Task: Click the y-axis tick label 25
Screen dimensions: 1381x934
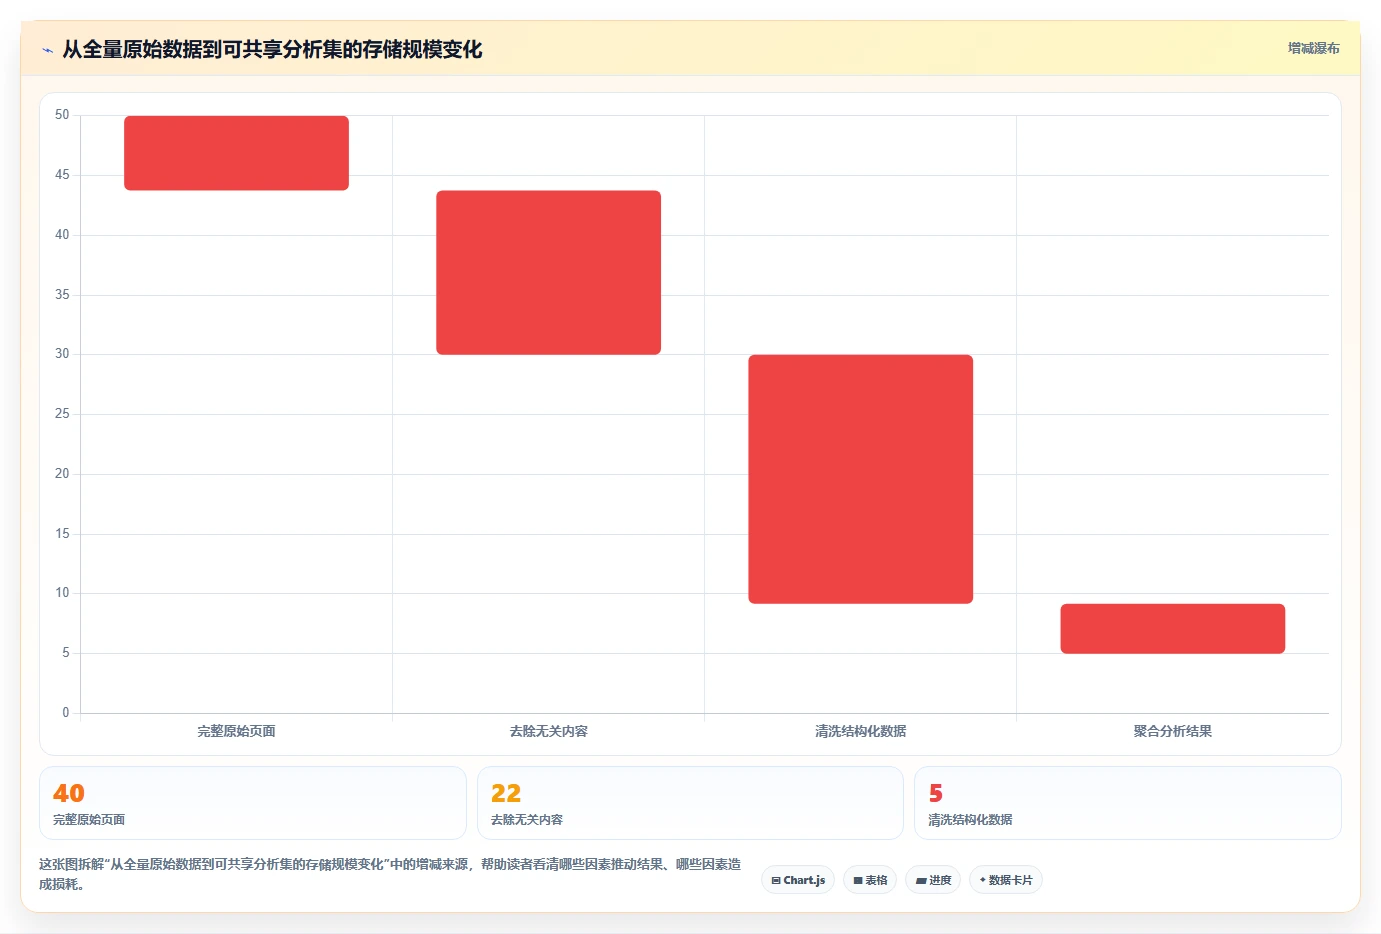Action: [62, 413]
